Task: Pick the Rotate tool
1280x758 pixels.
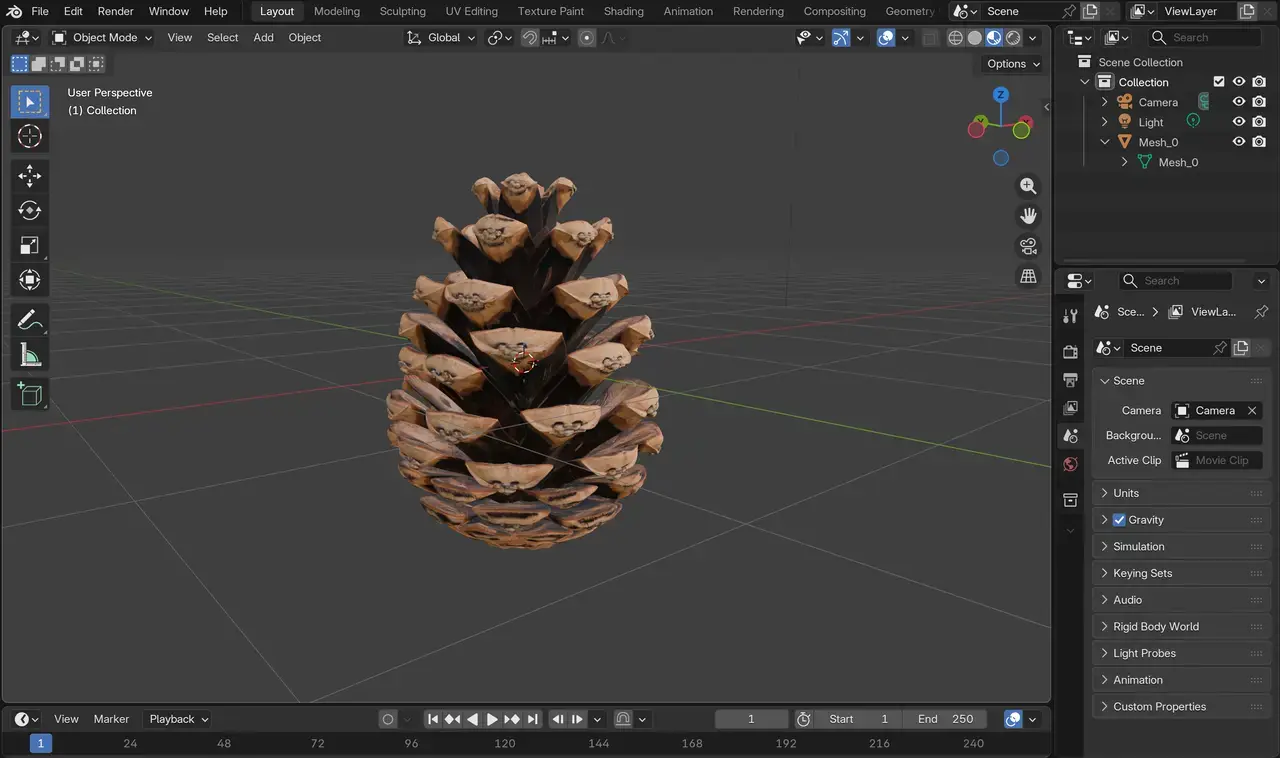Action: pyautogui.click(x=29, y=211)
